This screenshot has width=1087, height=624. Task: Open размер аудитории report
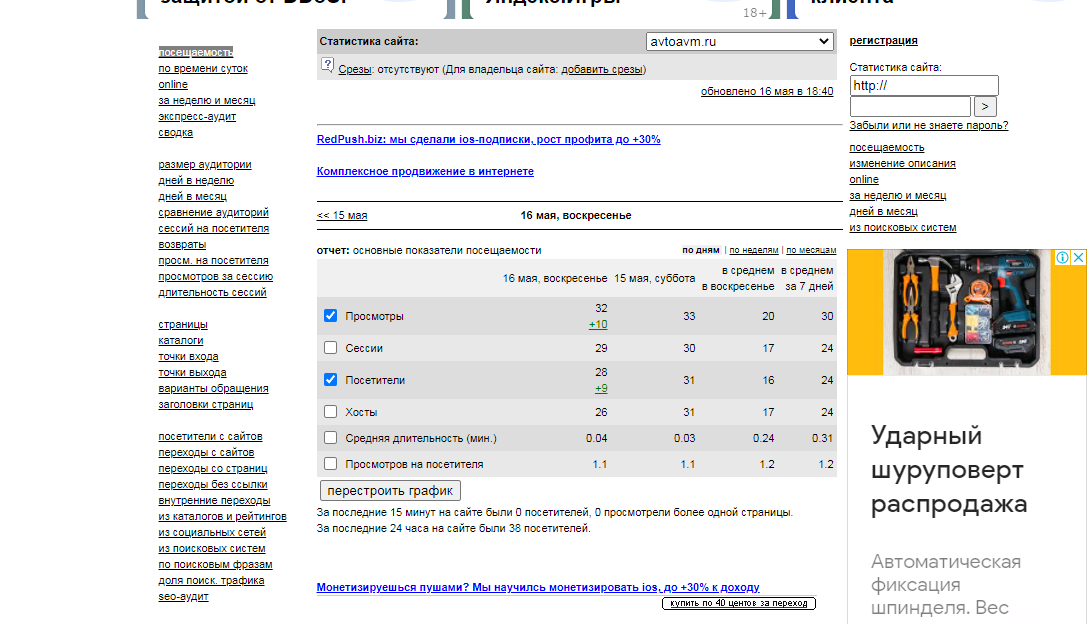point(205,164)
